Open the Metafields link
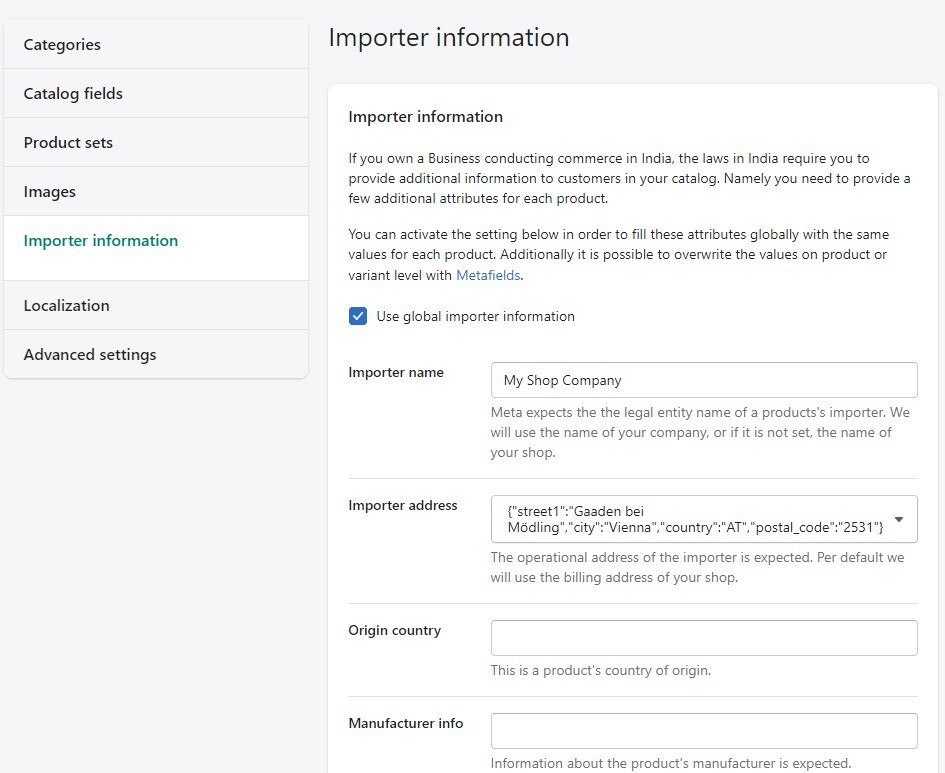This screenshot has width=945, height=773. coord(488,275)
